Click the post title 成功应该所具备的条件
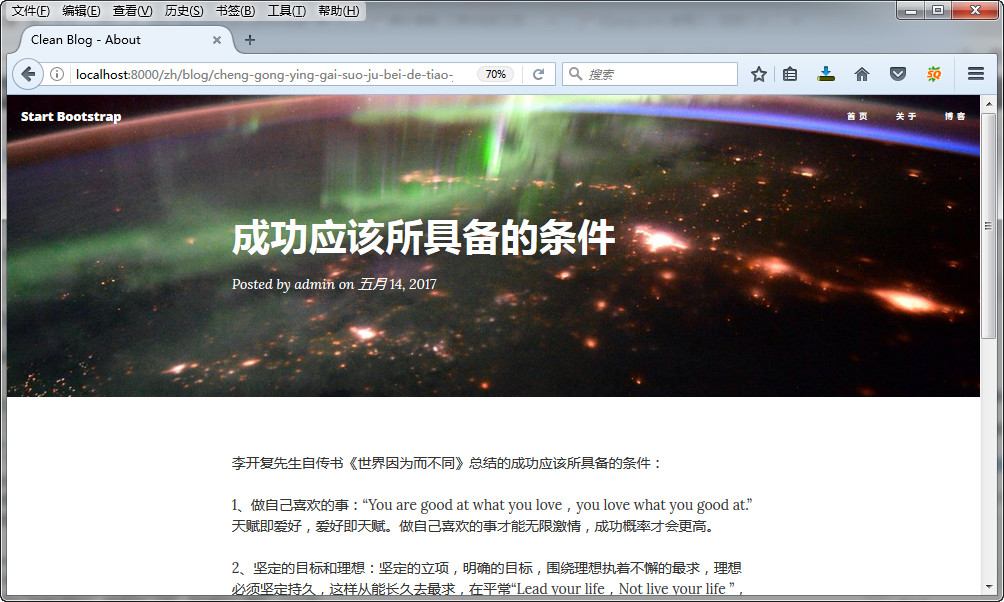This screenshot has width=1004, height=602. coord(423,238)
